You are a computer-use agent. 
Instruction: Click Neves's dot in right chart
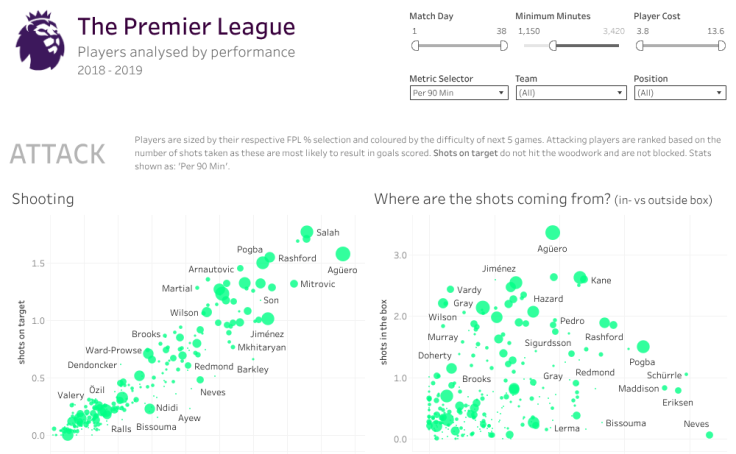point(709,434)
